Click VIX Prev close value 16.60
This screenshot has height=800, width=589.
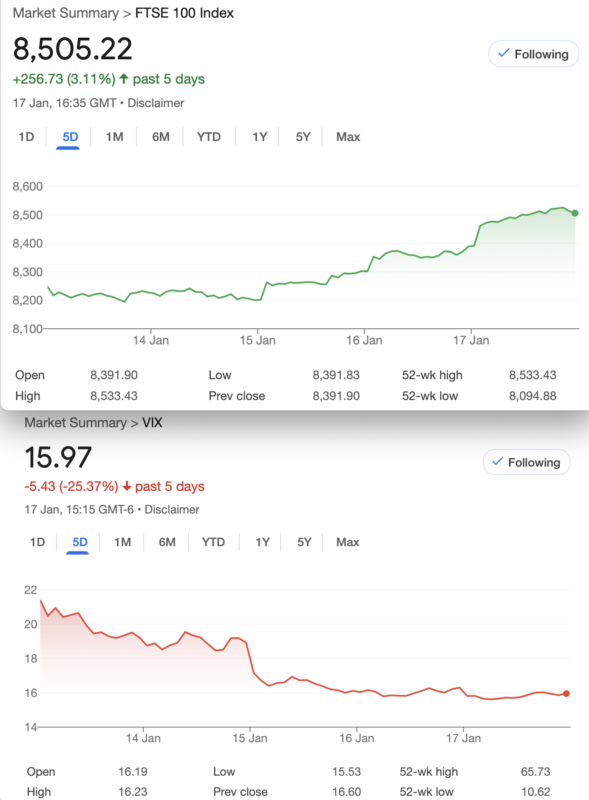click(346, 792)
